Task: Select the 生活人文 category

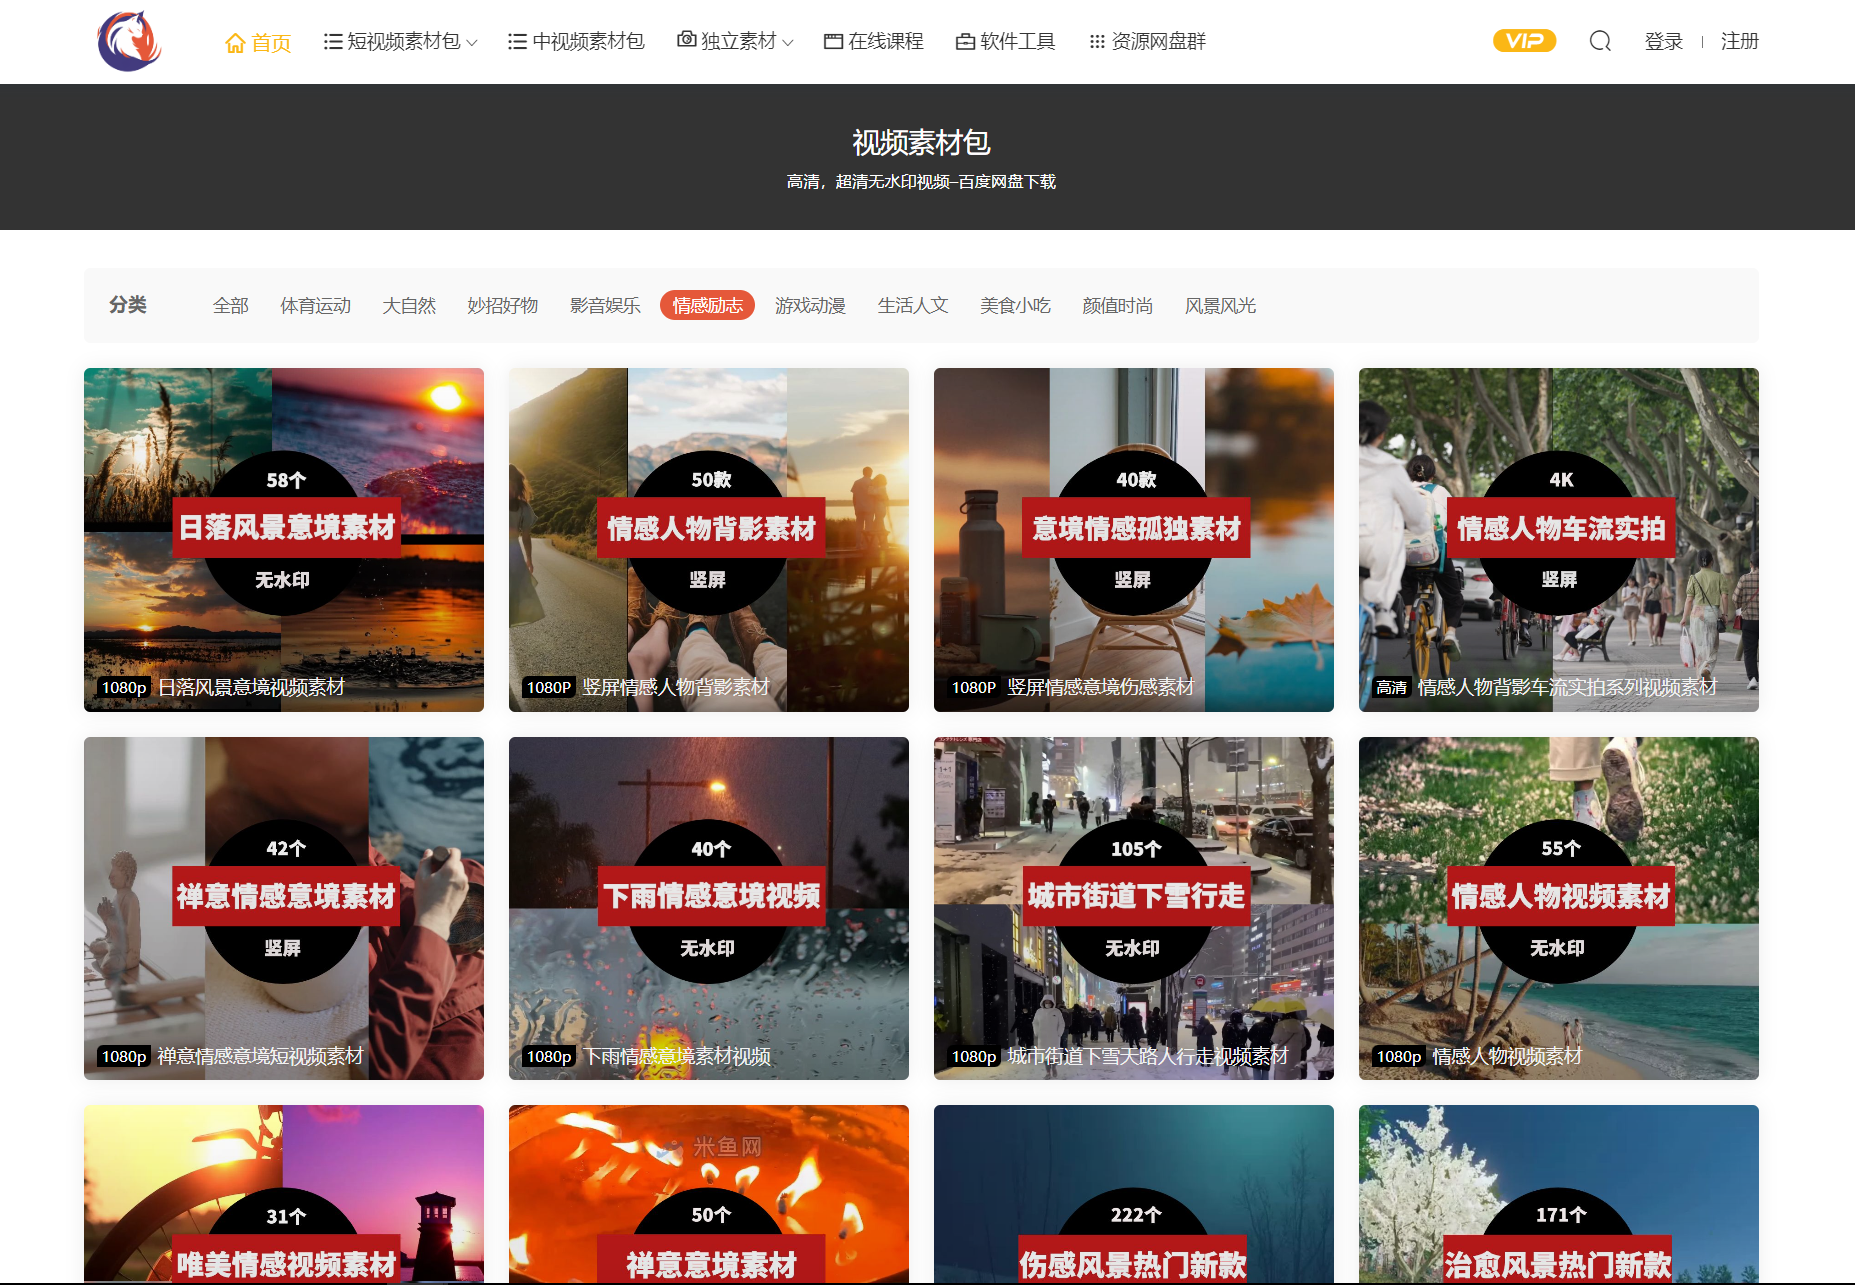Action: pyautogui.click(x=912, y=305)
